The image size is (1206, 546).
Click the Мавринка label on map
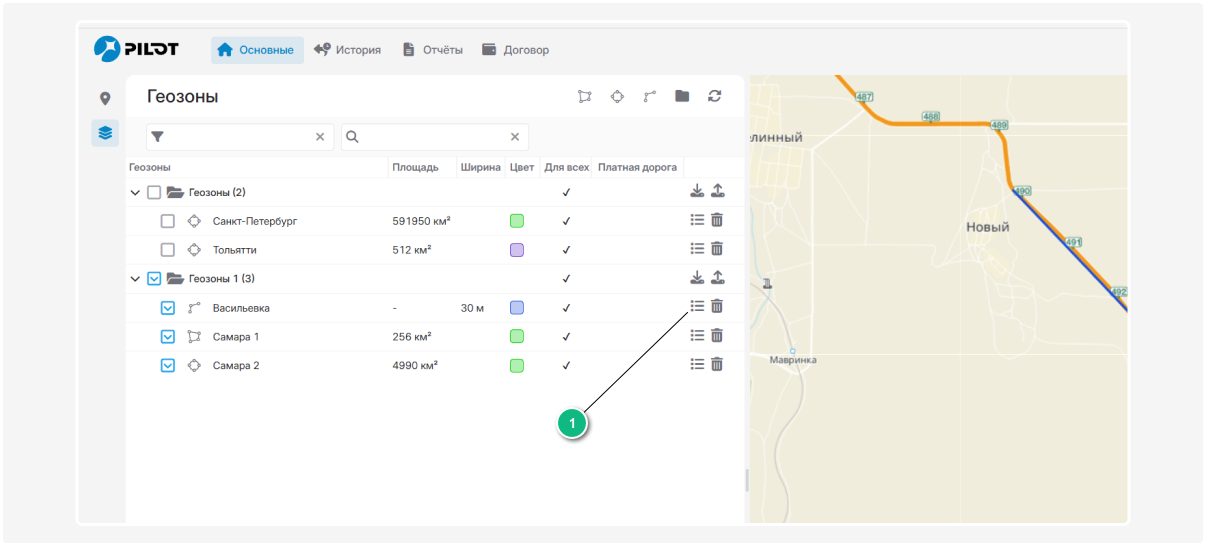793,360
